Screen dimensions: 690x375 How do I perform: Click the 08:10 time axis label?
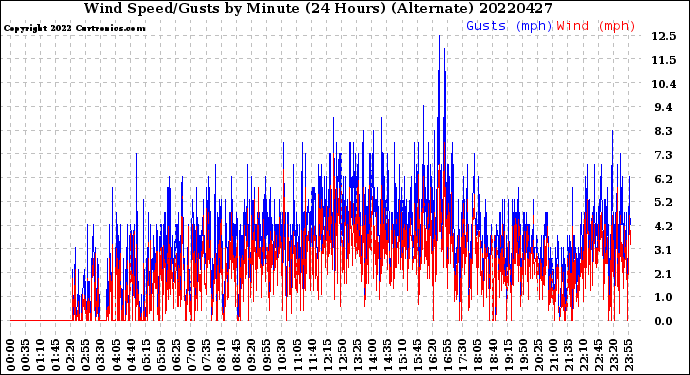point(221,355)
